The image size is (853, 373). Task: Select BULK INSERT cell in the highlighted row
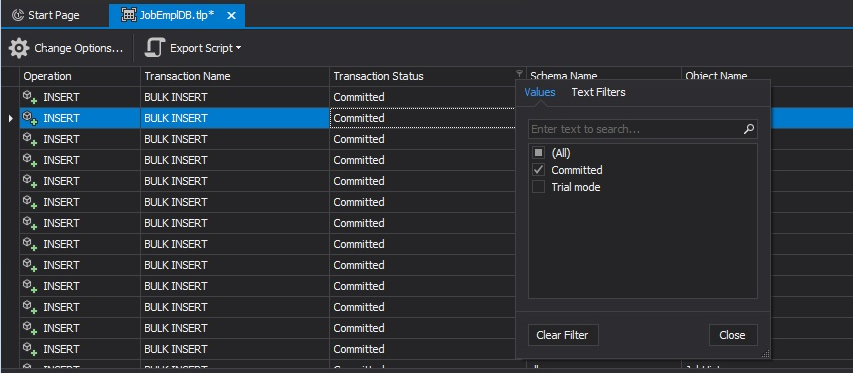click(235, 118)
